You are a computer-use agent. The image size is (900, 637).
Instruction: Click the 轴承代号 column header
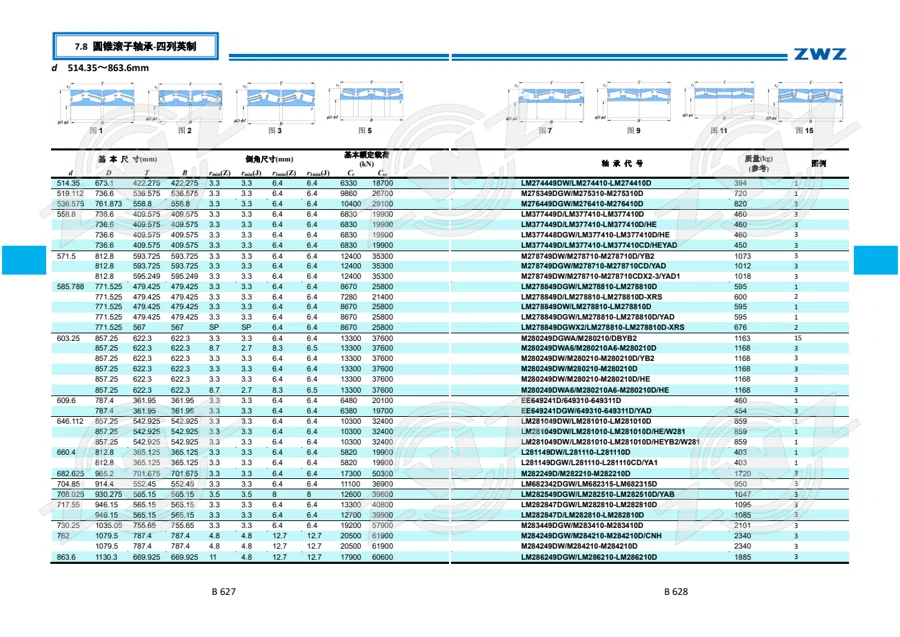pyautogui.click(x=622, y=164)
